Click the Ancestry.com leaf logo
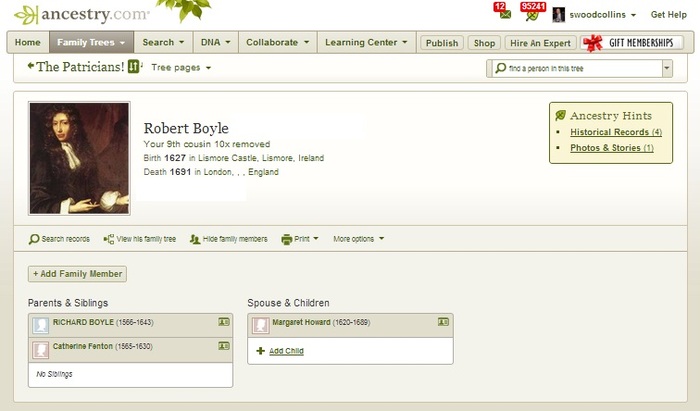The height and width of the screenshot is (411, 700). click(25, 15)
